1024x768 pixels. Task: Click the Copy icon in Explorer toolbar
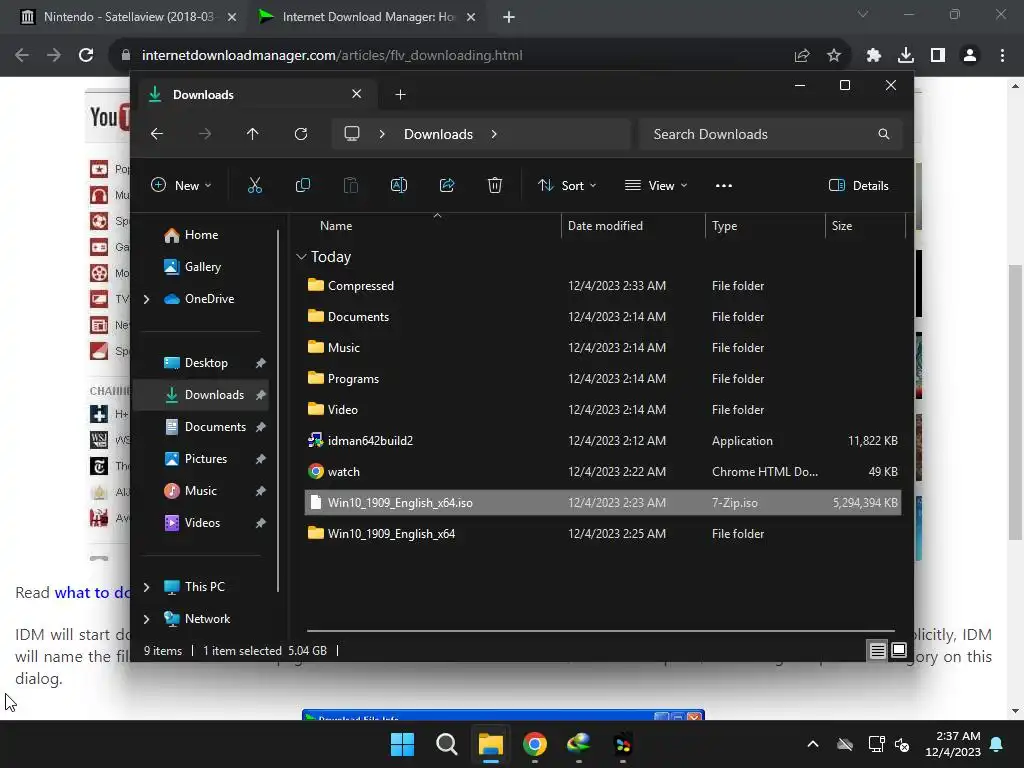coord(302,185)
